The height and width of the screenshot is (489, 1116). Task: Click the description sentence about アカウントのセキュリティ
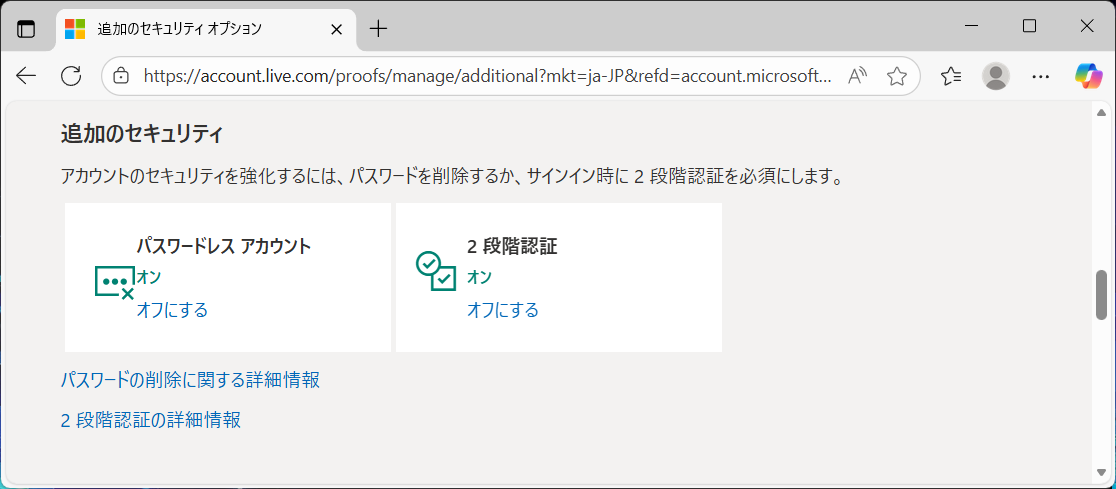[452, 177]
